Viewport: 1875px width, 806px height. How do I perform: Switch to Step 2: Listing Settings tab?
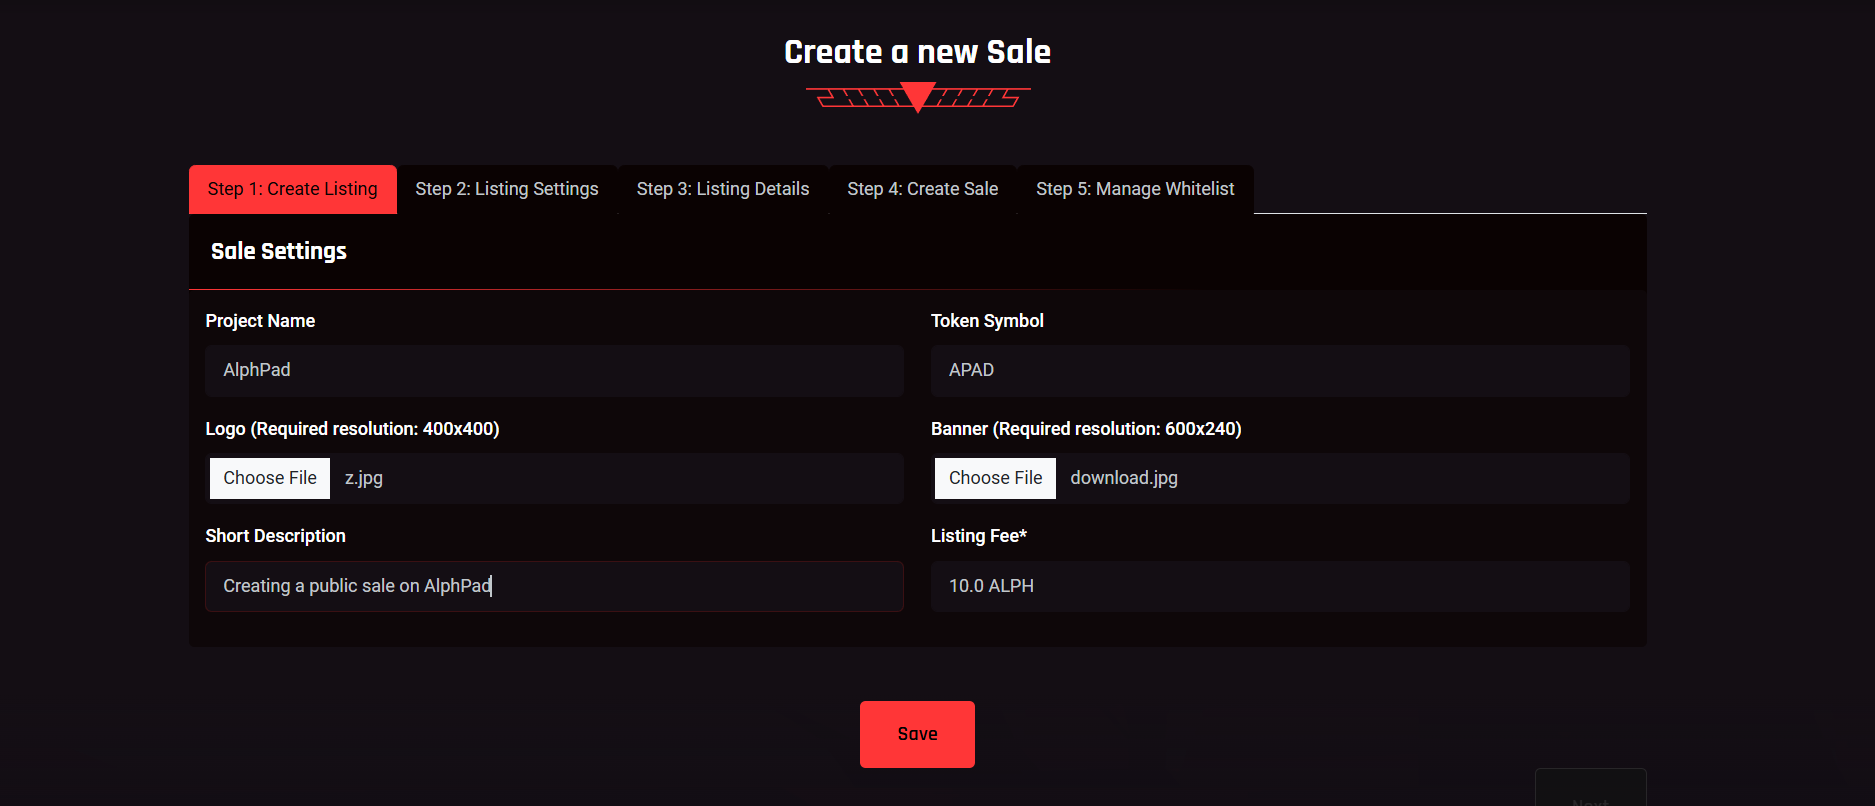pos(506,189)
